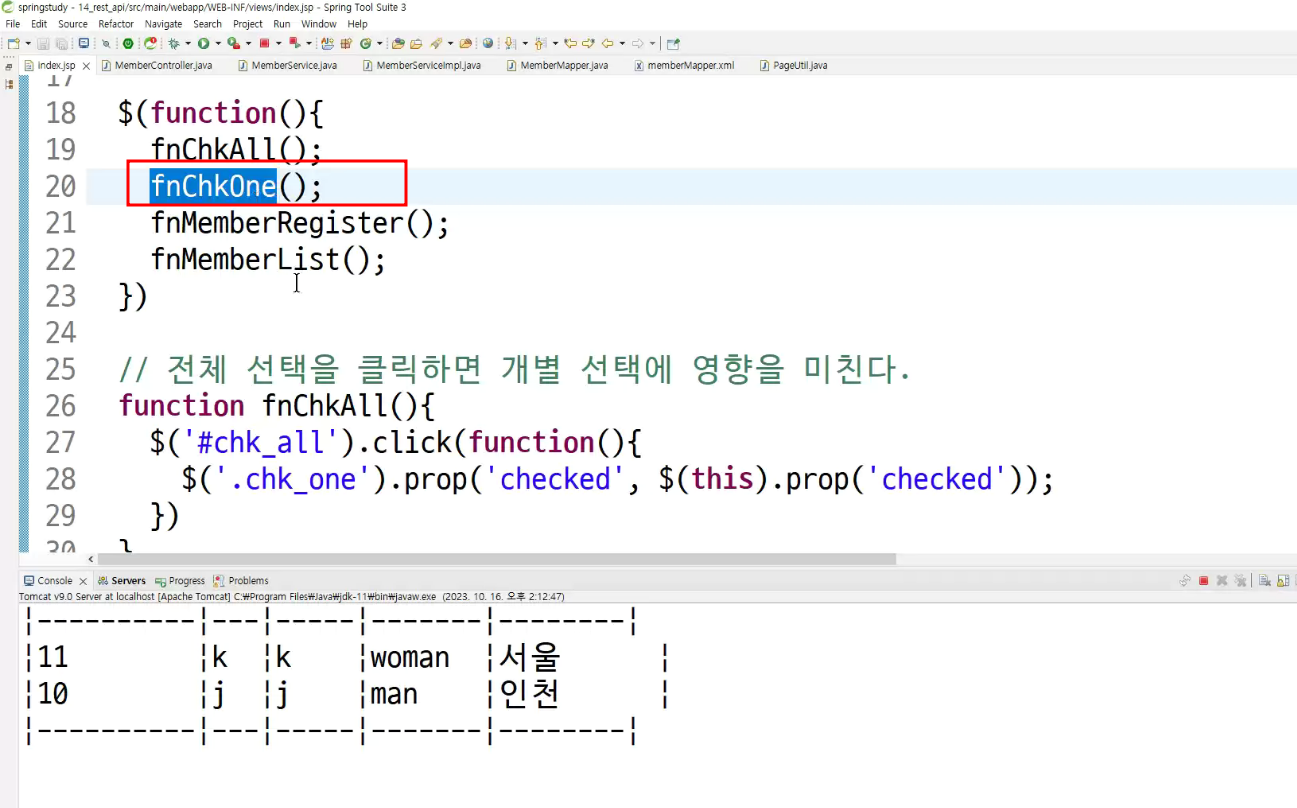Click the Save All toolbar icon

click(x=62, y=44)
